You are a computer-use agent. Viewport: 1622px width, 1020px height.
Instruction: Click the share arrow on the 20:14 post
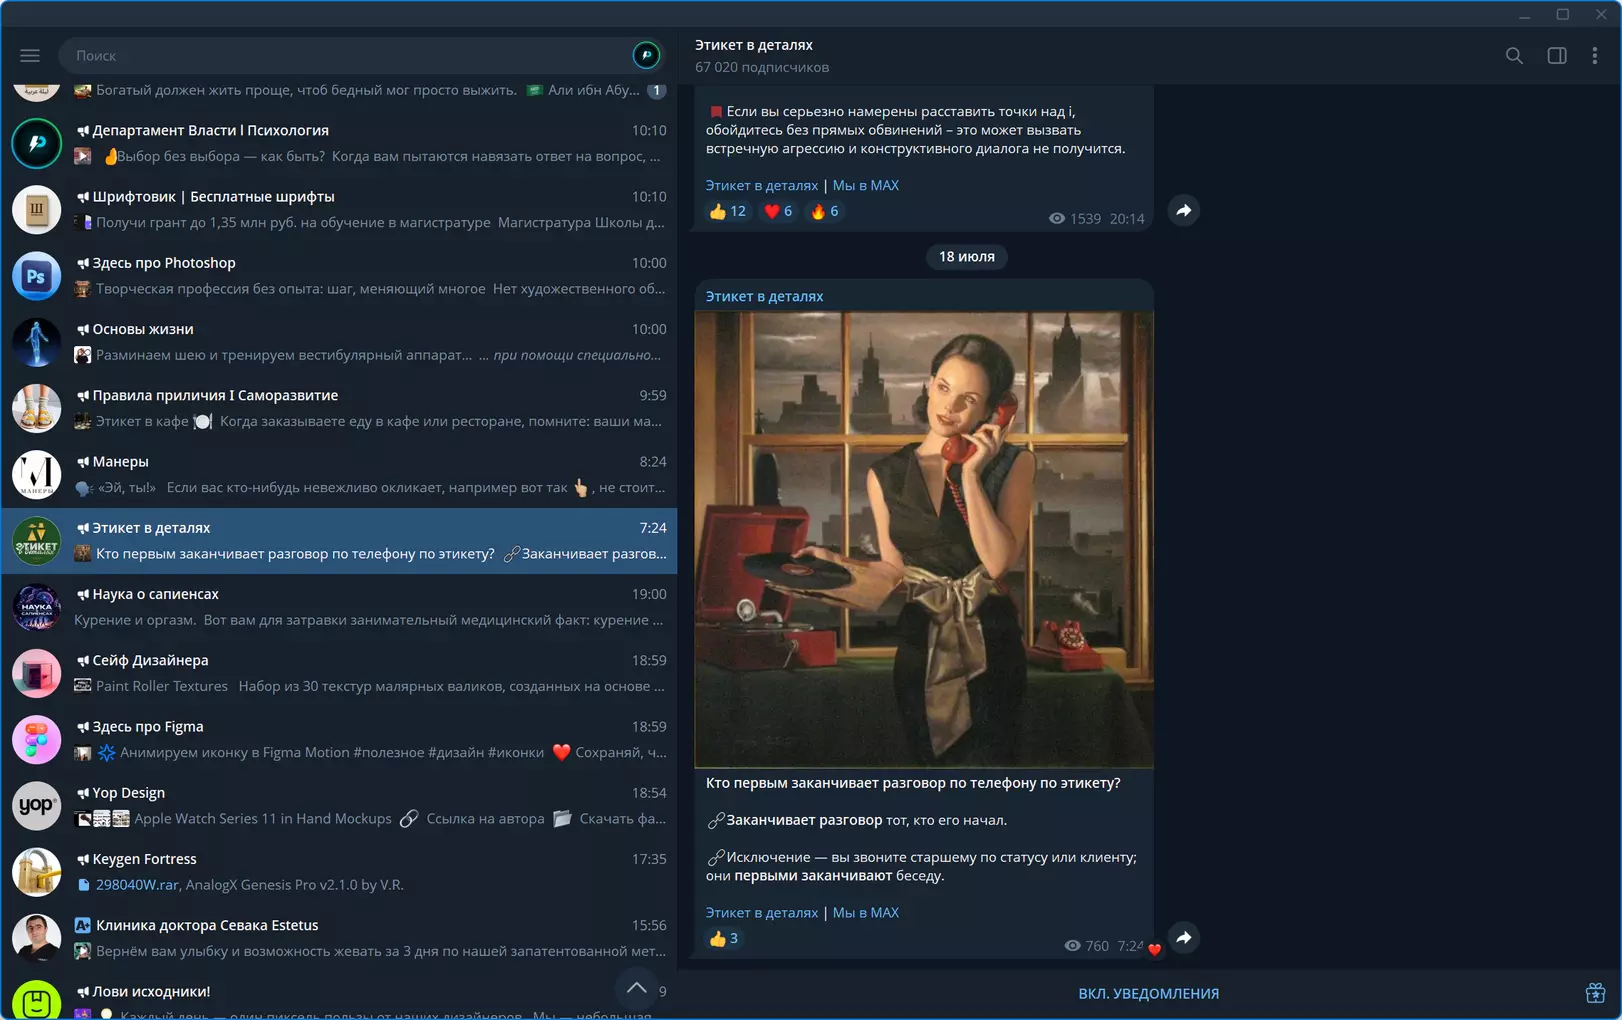[1184, 211]
